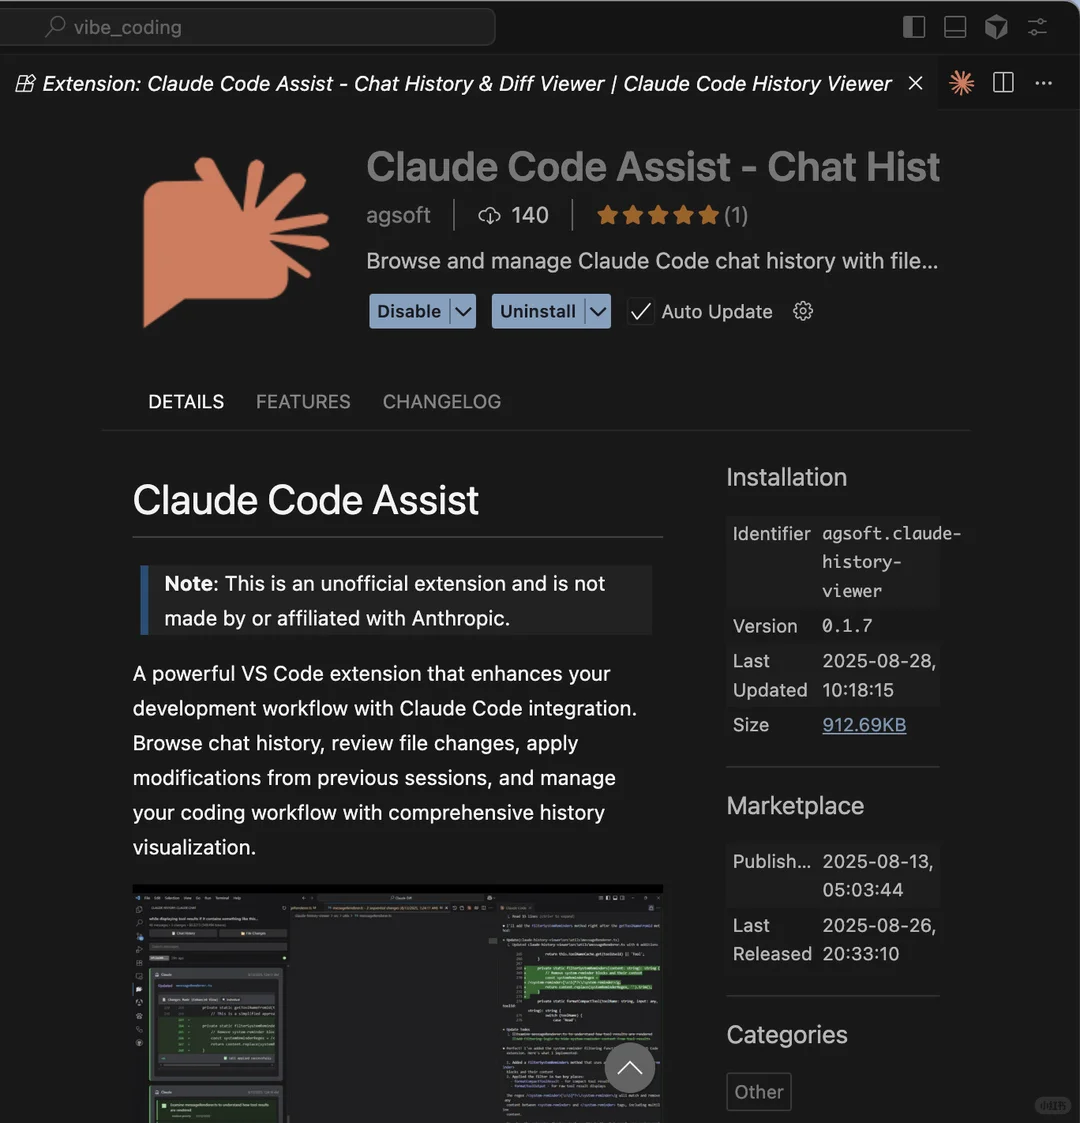The height and width of the screenshot is (1123, 1080).
Task: Click the install count download icon
Action: point(489,215)
